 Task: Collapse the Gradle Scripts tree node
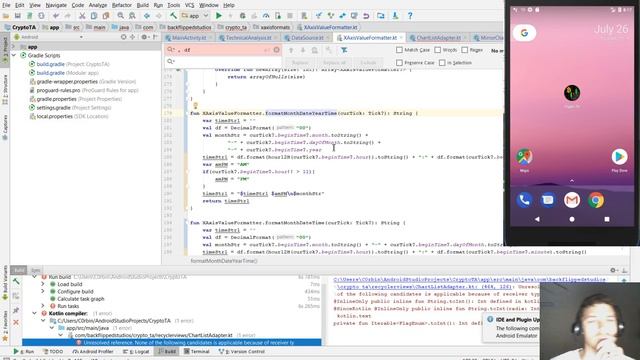(14, 55)
